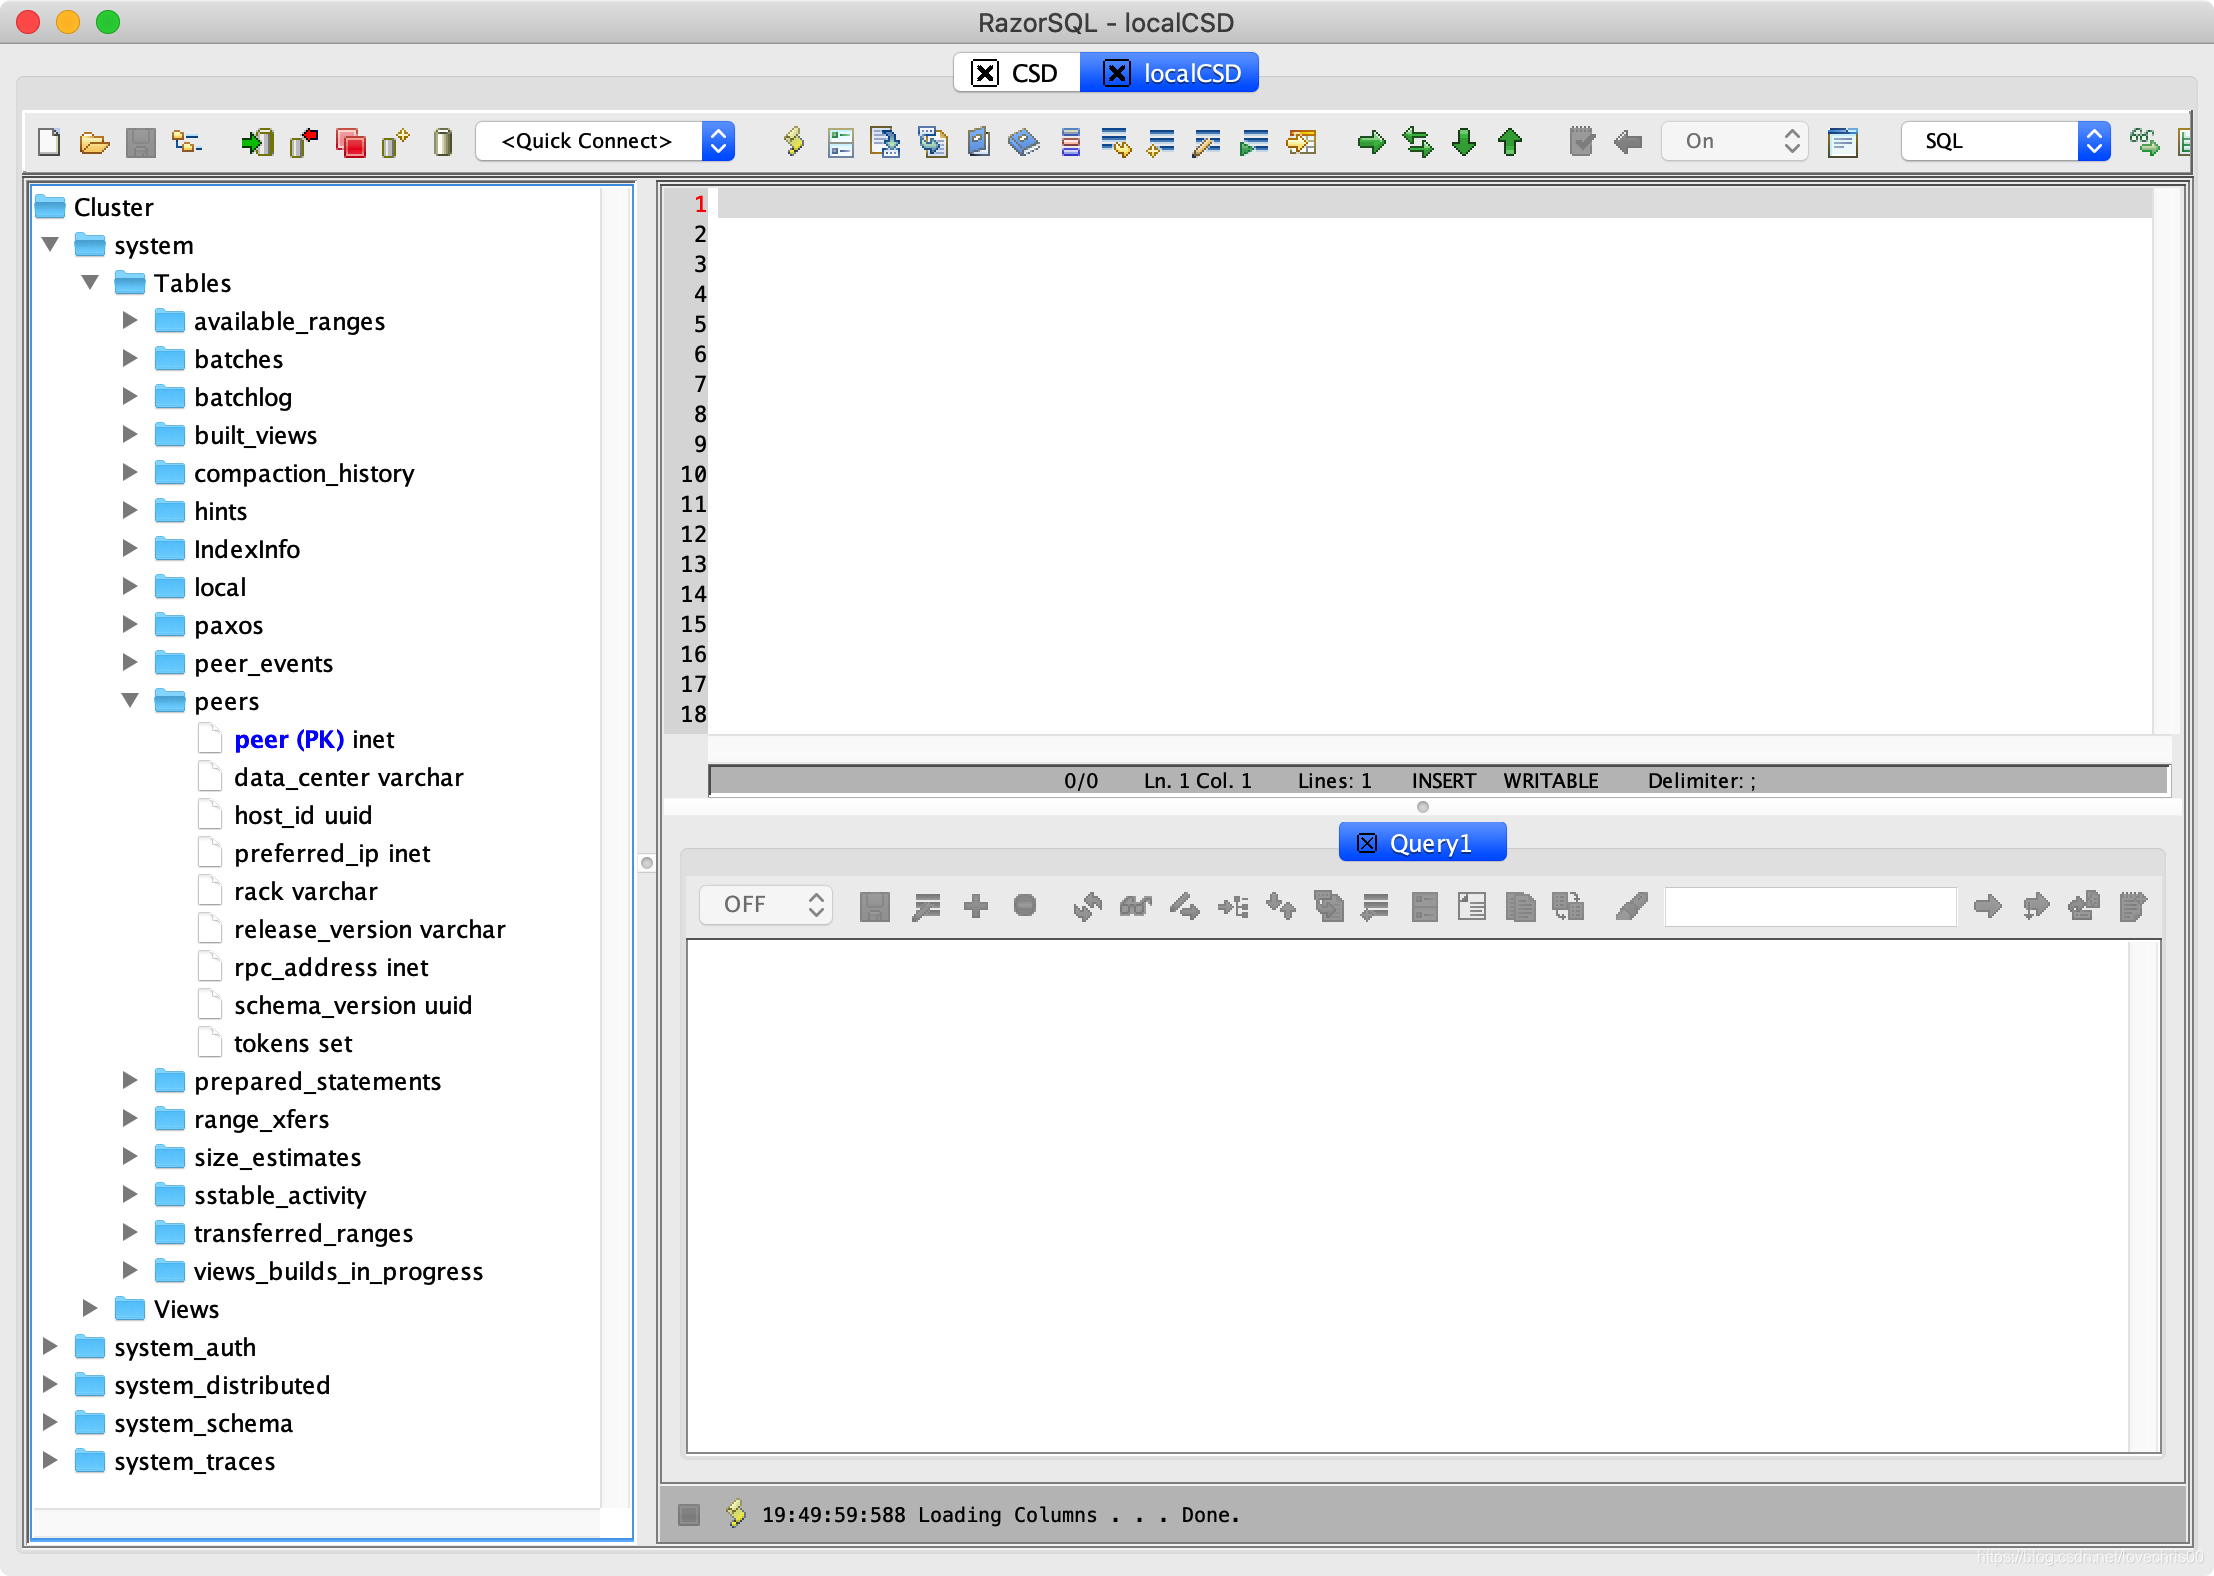2214x1576 pixels.
Task: Click the green down arrow icon
Action: (1464, 142)
